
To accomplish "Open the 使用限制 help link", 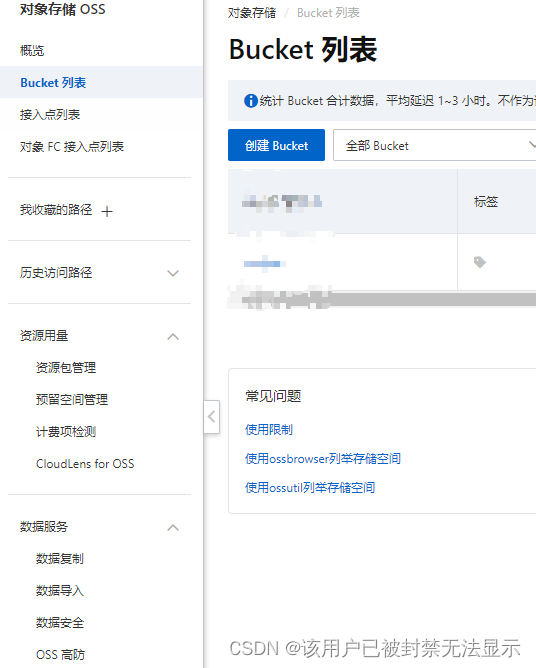I will [269, 429].
